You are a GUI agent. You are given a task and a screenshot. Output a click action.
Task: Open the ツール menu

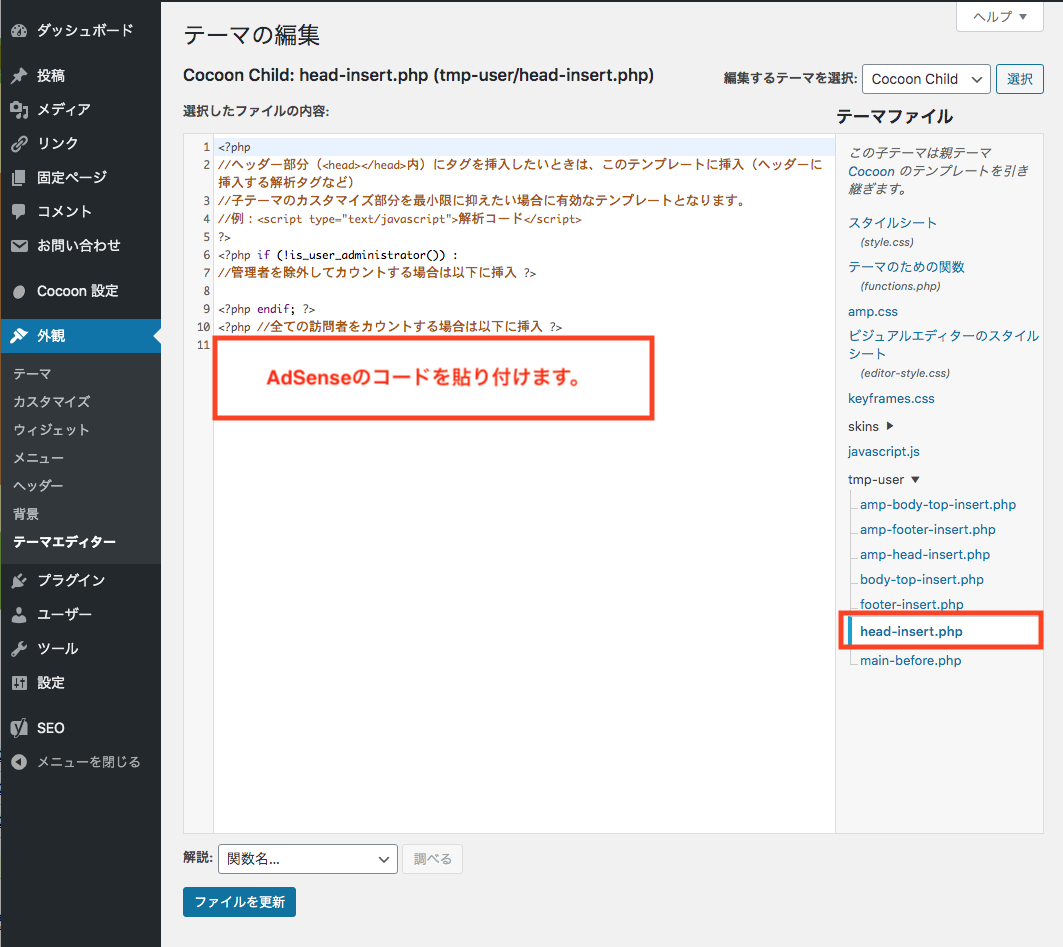[58, 649]
